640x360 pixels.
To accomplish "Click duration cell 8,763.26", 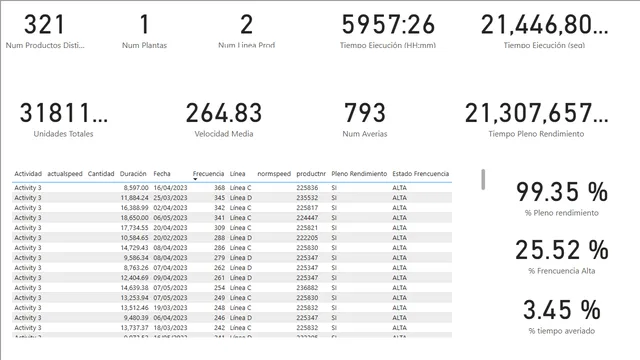I will [x=136, y=268].
